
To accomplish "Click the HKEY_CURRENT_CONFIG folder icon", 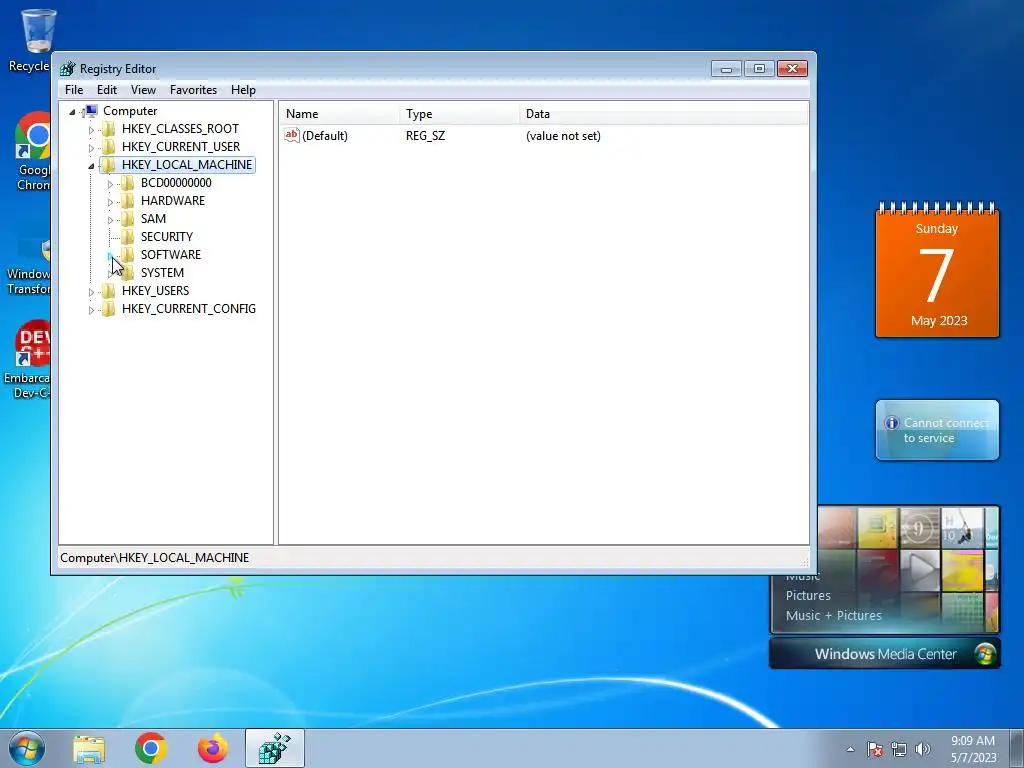I will (109, 308).
